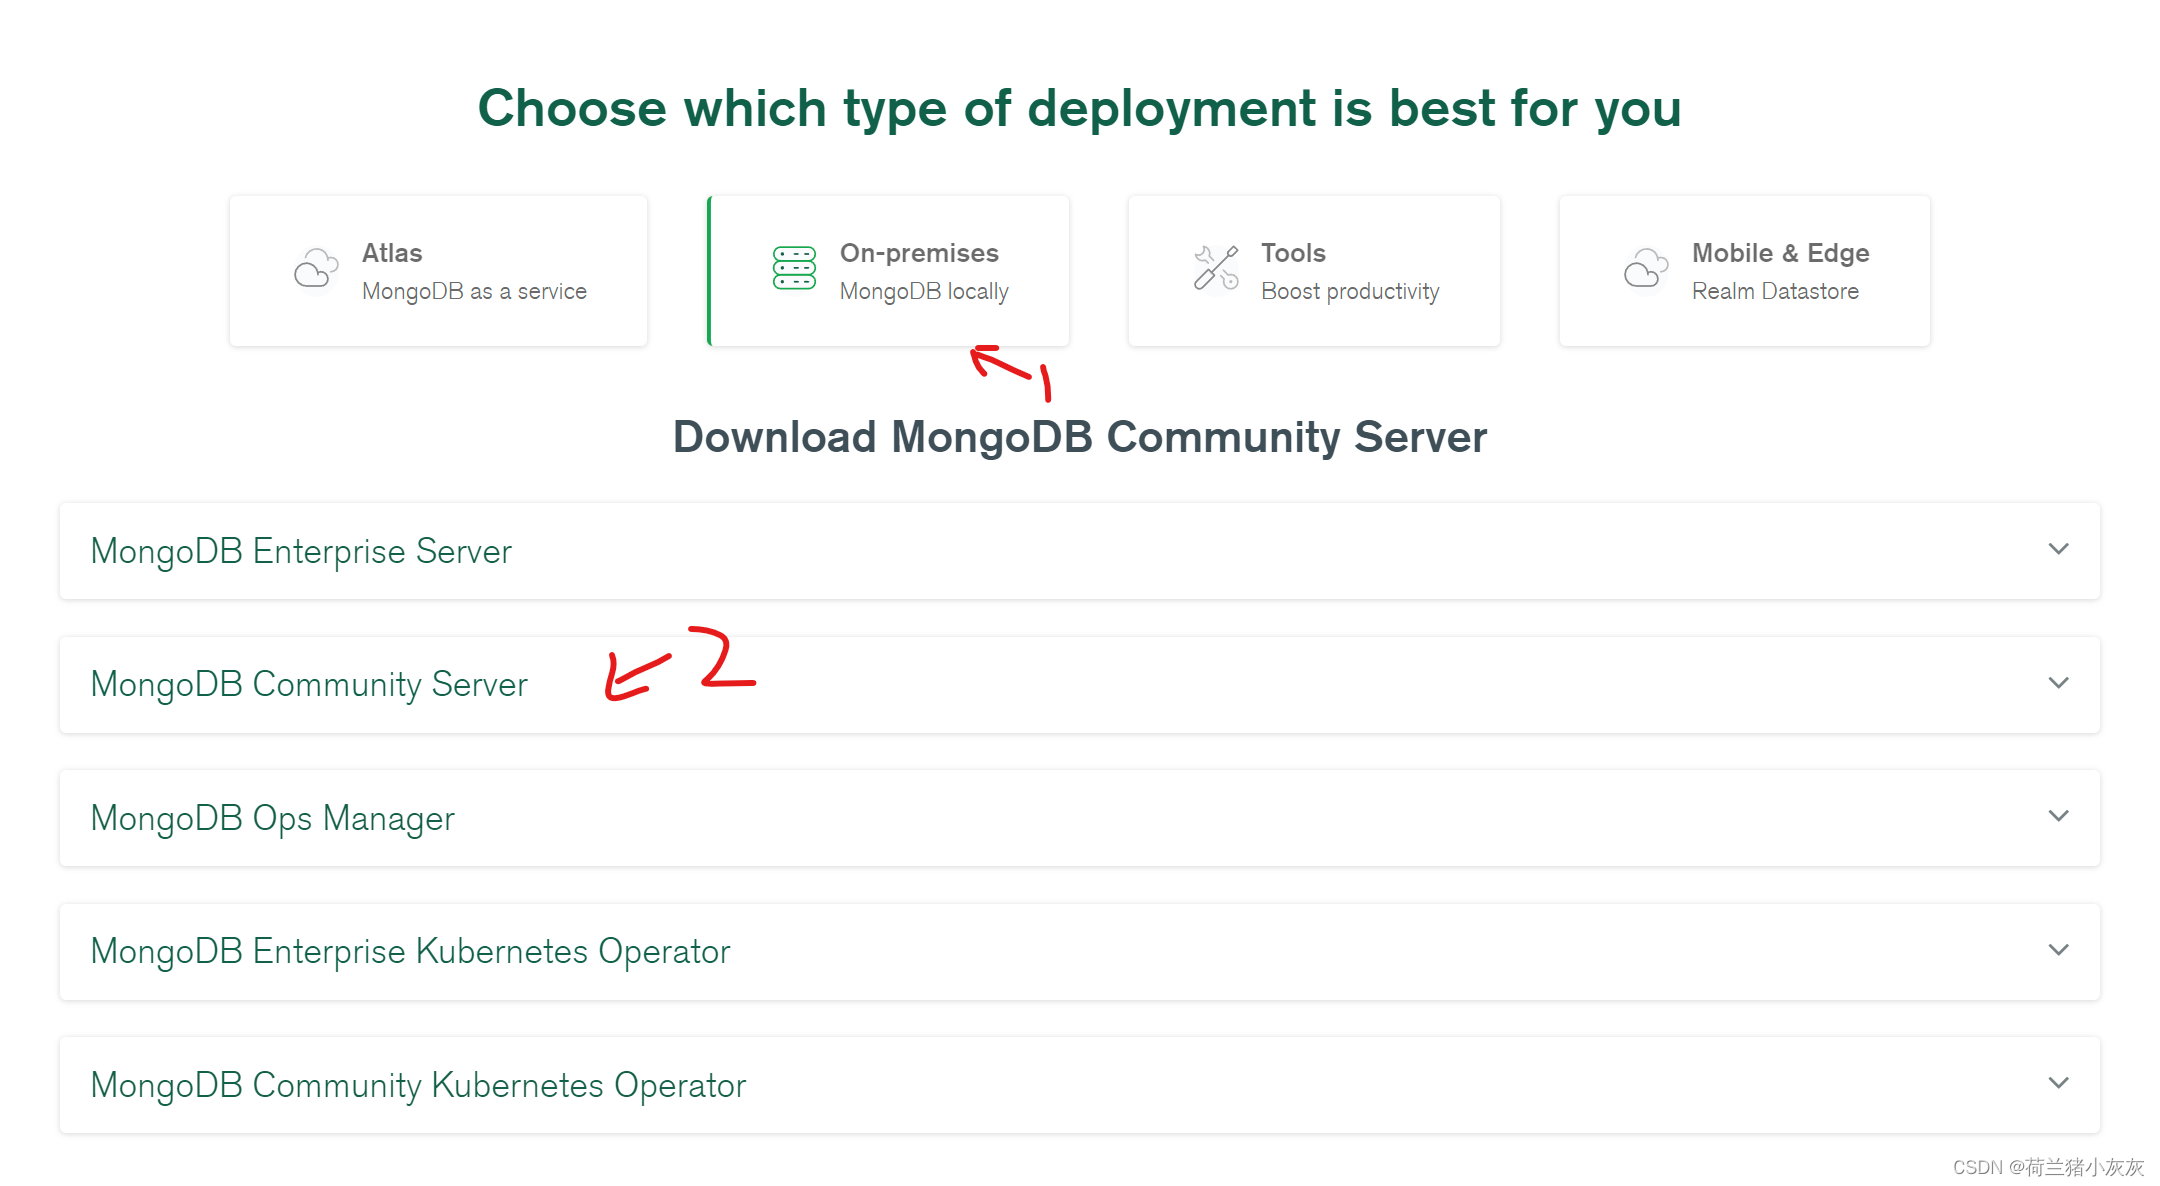Open the MongoDB Community Server title

(309, 685)
